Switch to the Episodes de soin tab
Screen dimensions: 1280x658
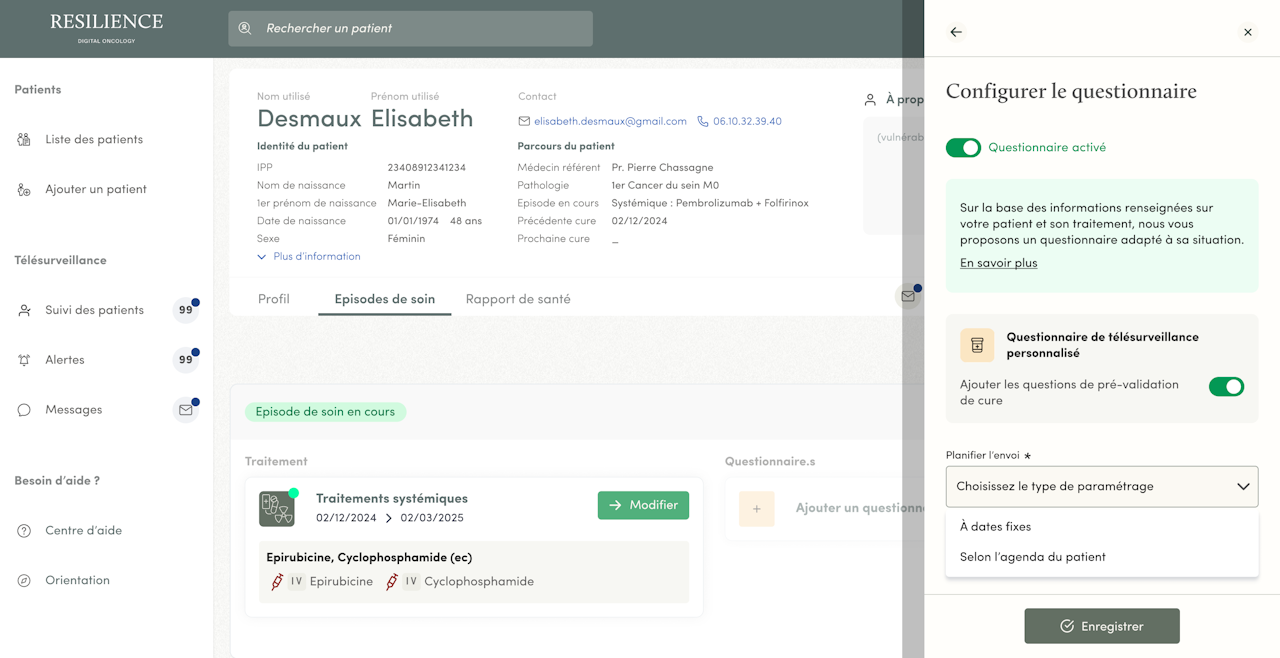[x=385, y=299]
